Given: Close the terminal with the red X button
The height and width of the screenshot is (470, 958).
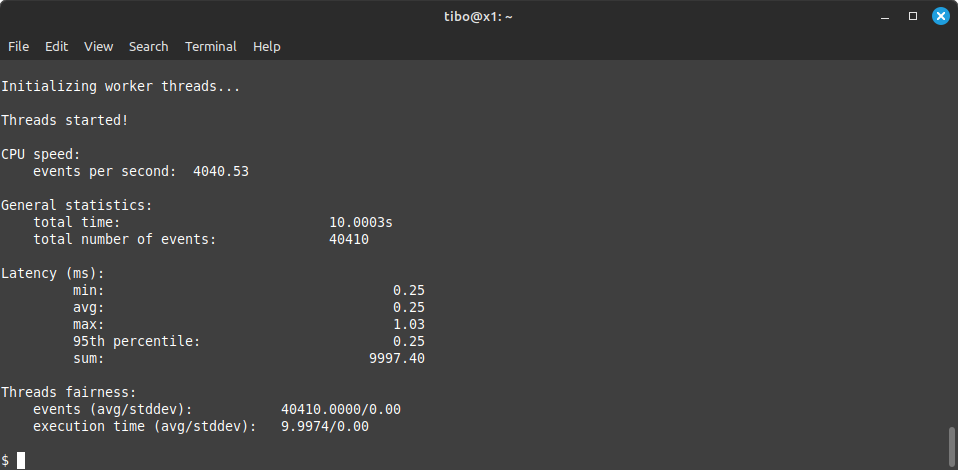Looking at the screenshot, I should (941, 16).
